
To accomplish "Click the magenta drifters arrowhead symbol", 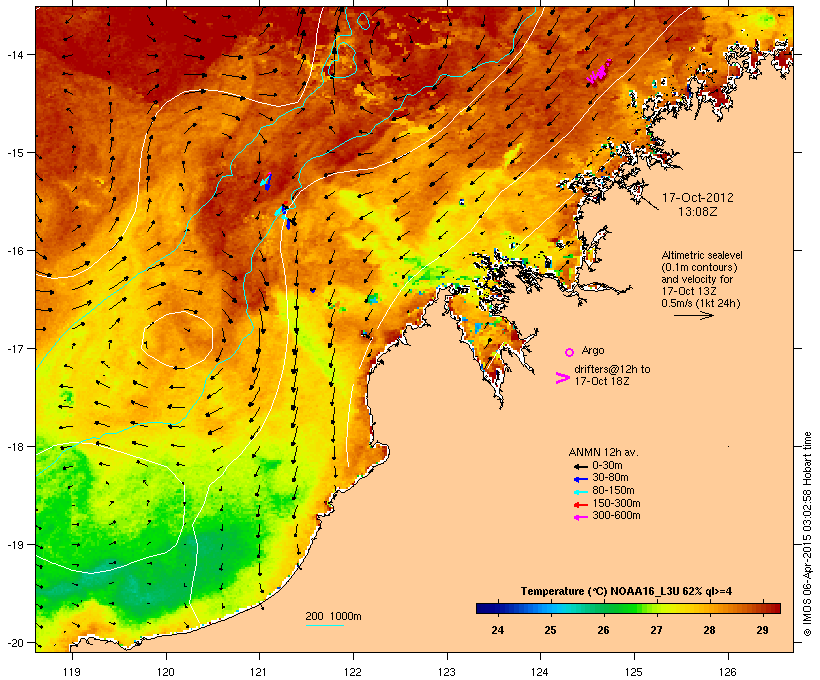I will [x=563, y=378].
